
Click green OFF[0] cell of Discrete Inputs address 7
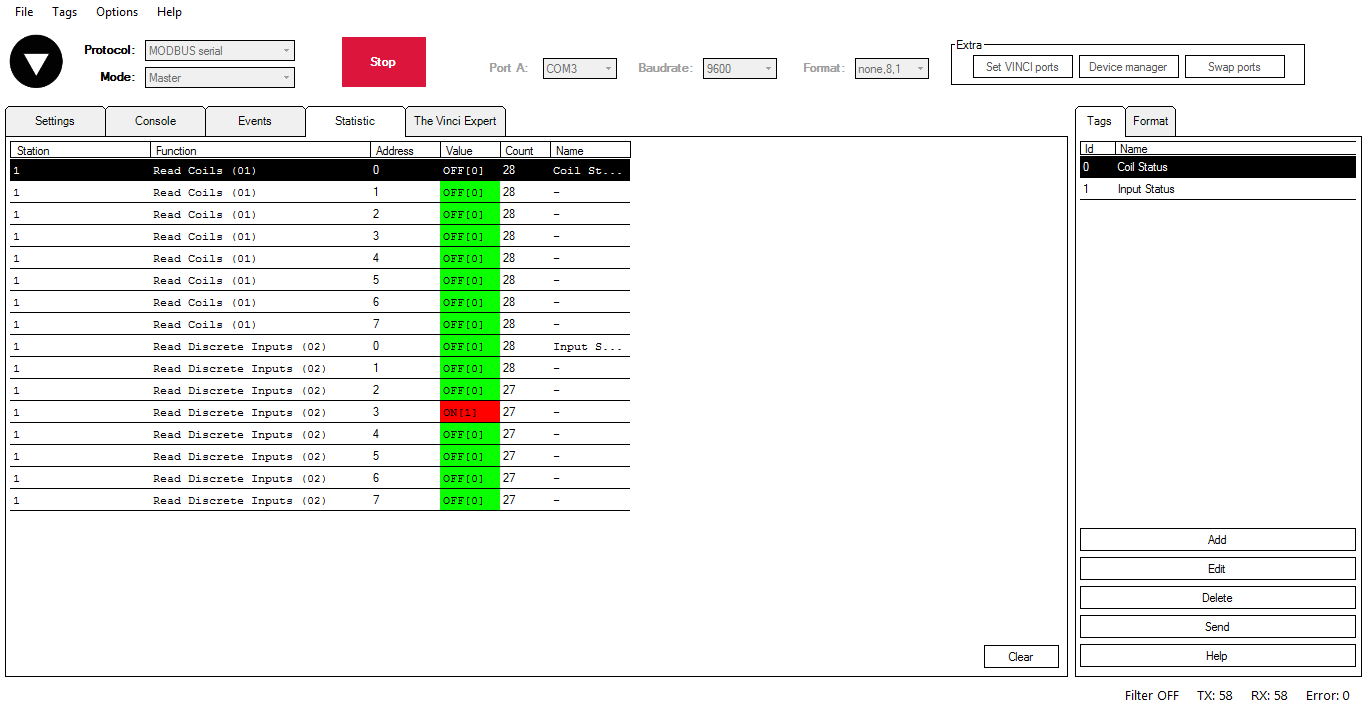tap(470, 500)
